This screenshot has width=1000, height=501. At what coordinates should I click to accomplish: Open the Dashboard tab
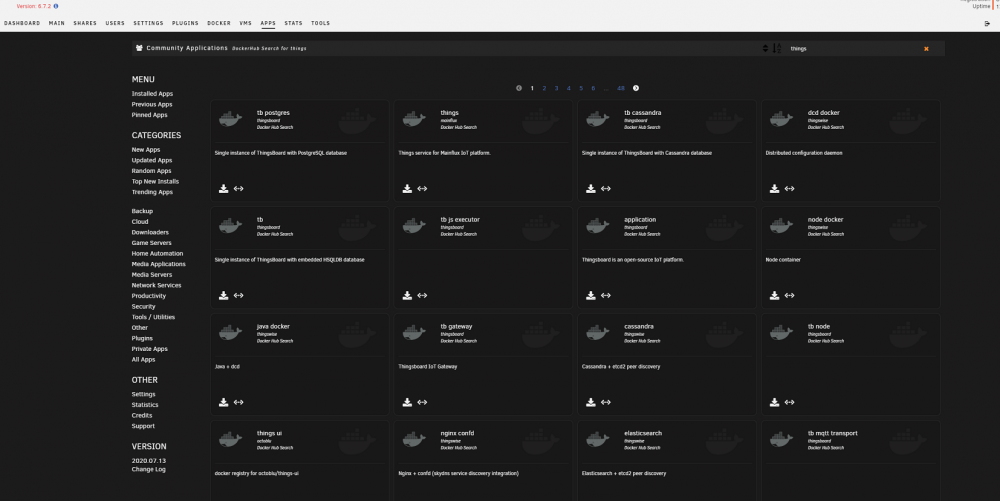coord(22,23)
